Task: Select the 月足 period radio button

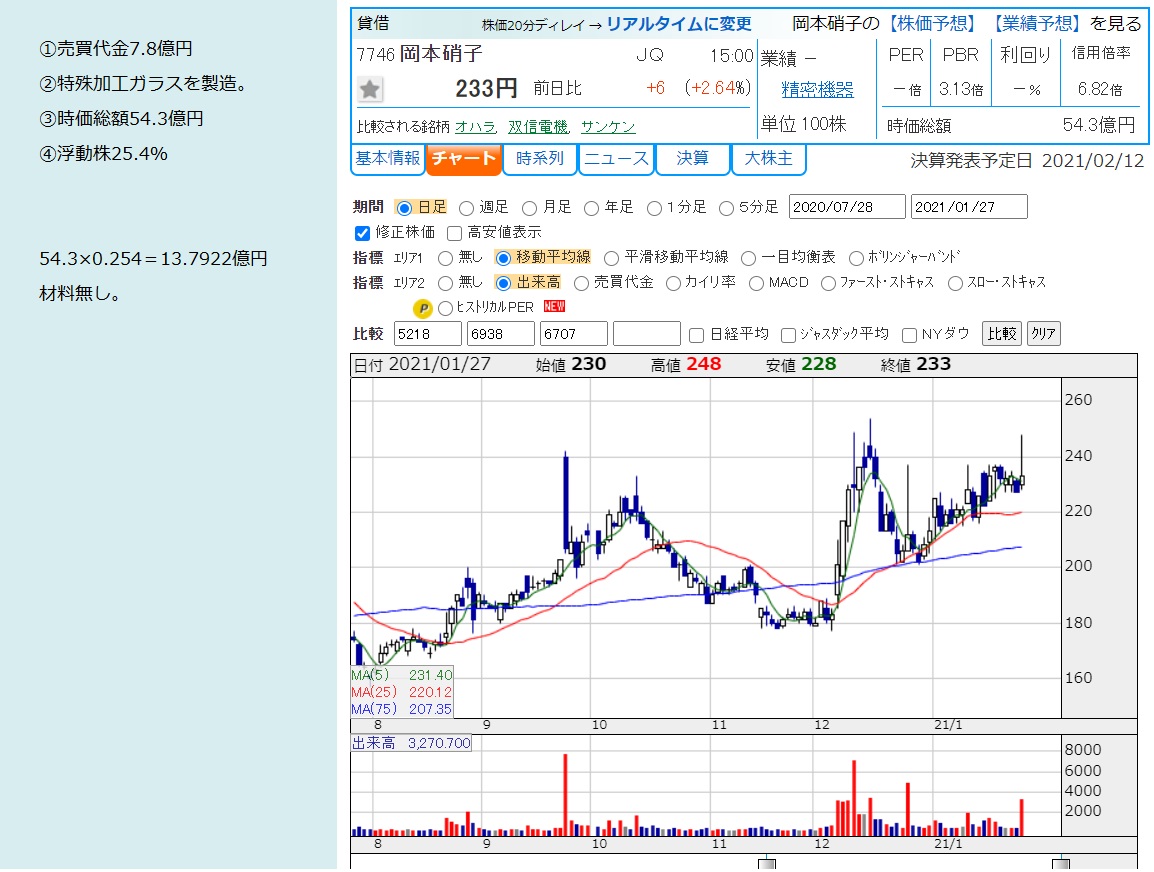Action: click(529, 208)
